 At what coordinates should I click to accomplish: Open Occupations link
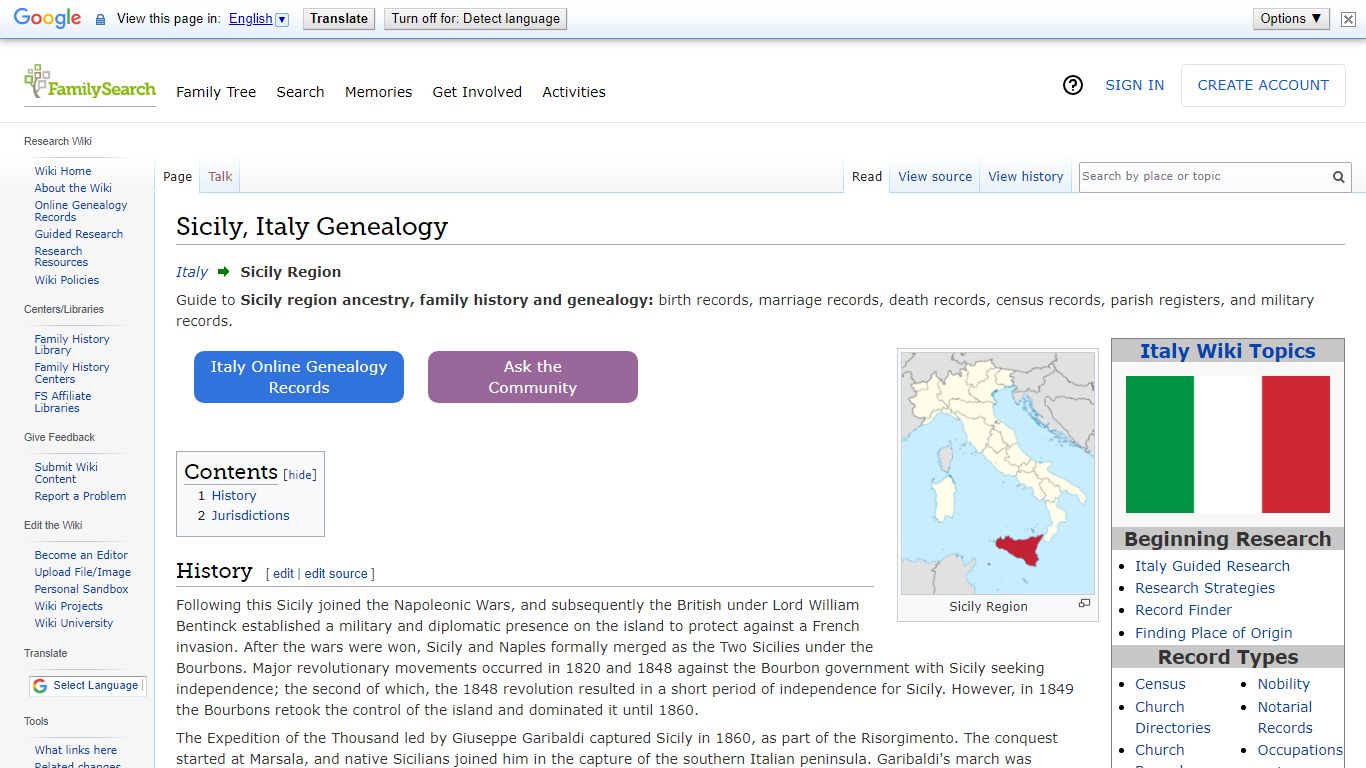(1300, 750)
